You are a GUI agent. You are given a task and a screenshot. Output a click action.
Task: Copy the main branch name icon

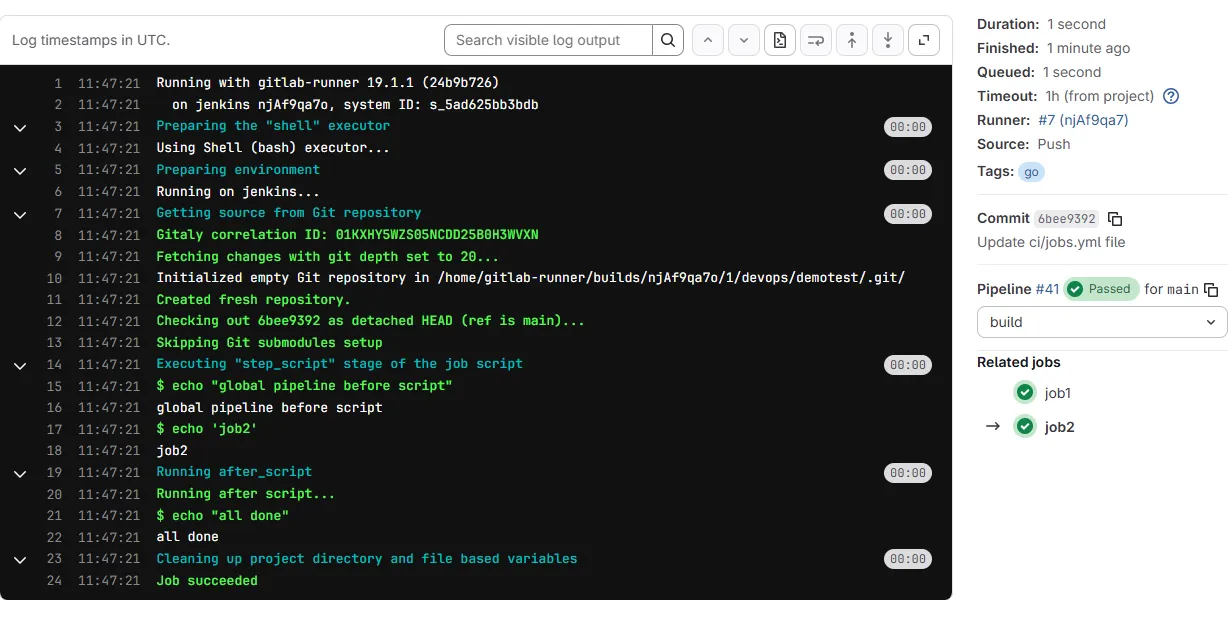tap(1211, 289)
